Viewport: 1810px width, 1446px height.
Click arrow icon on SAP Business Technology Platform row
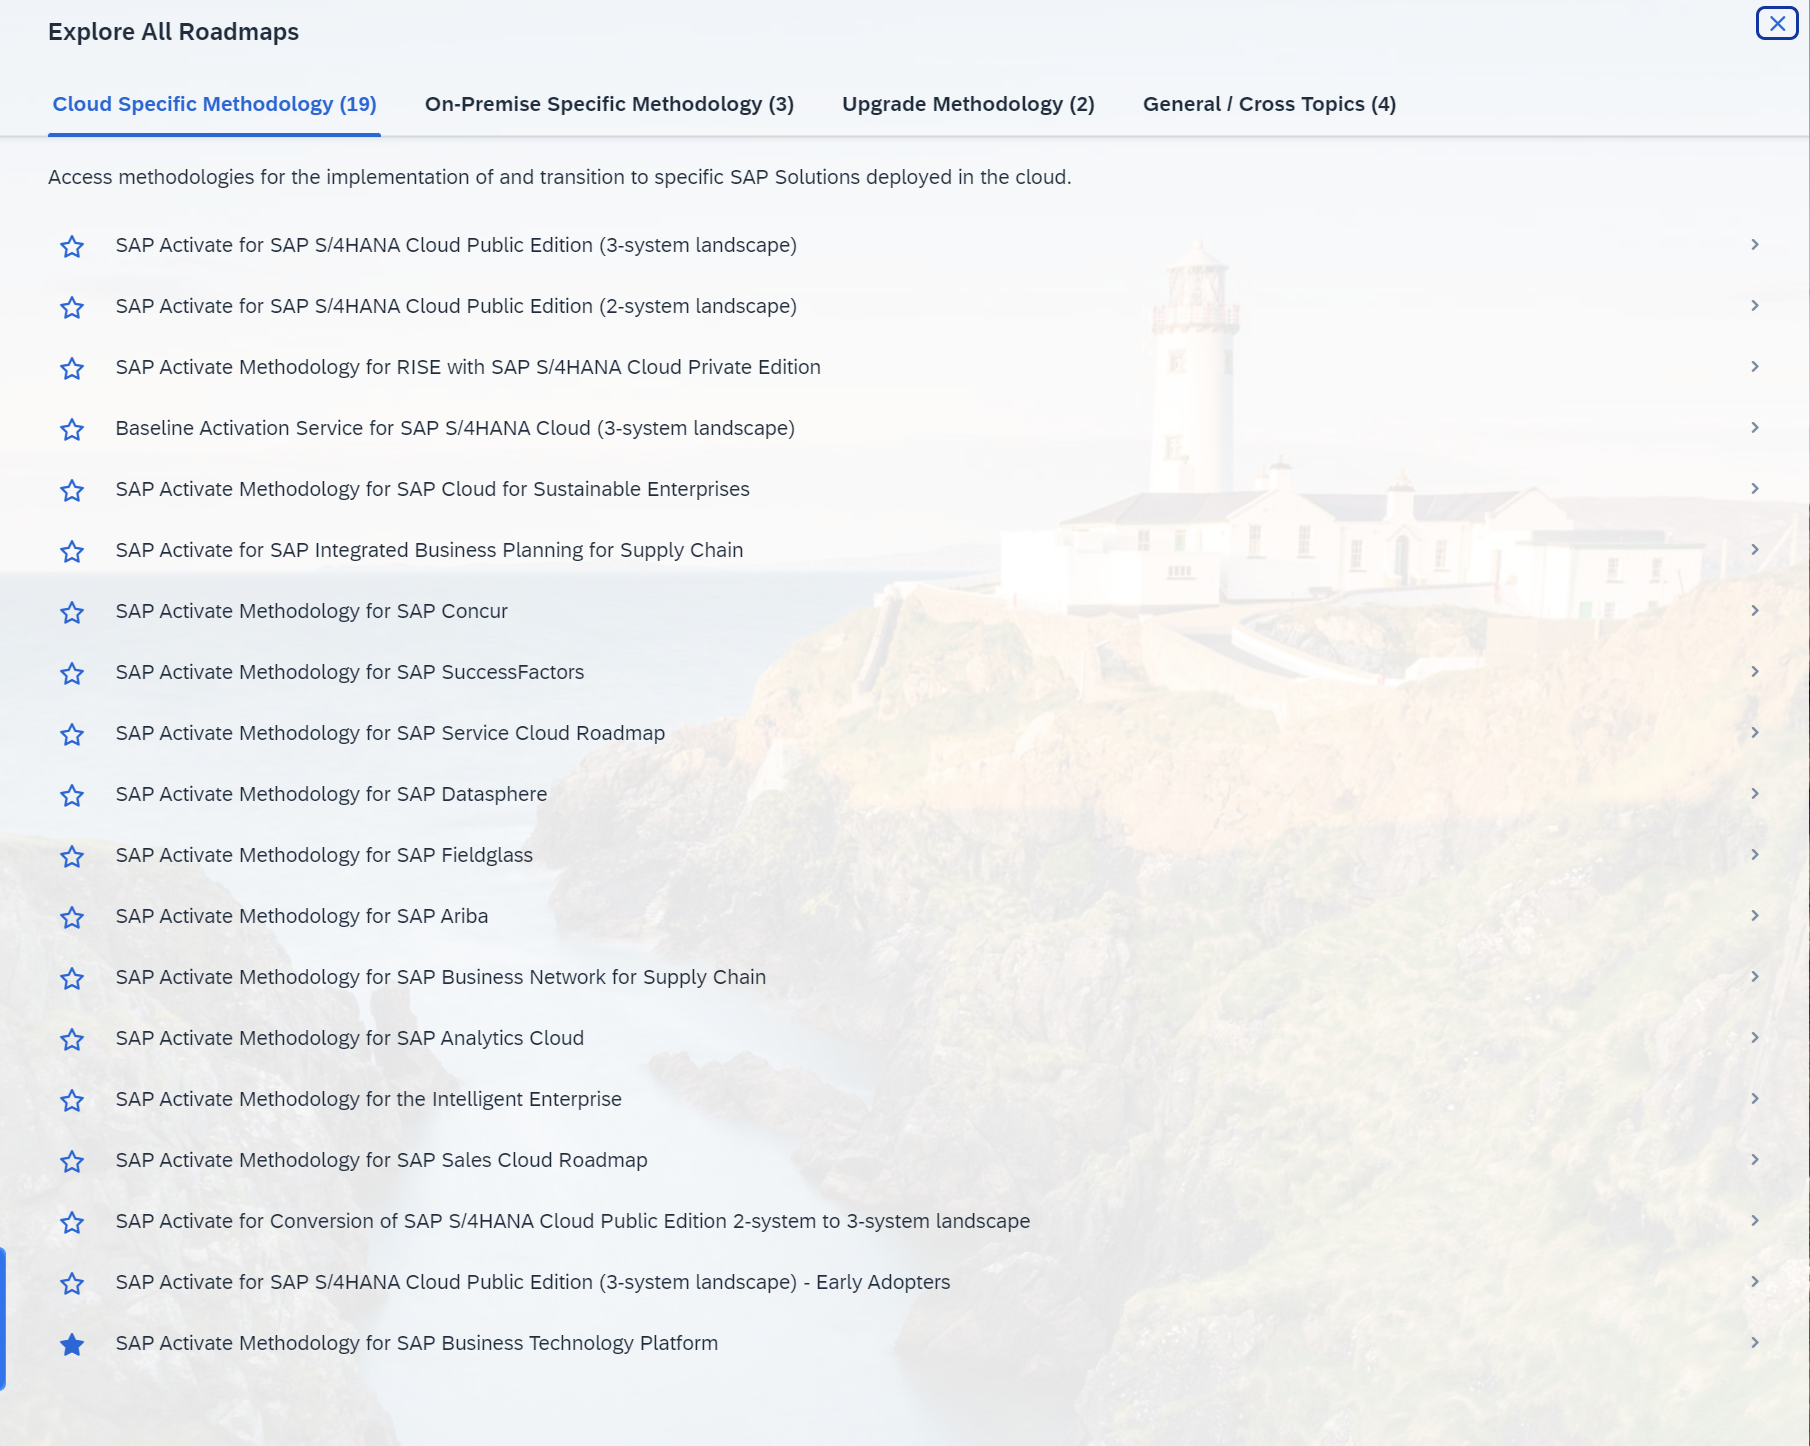pyautogui.click(x=1755, y=1342)
